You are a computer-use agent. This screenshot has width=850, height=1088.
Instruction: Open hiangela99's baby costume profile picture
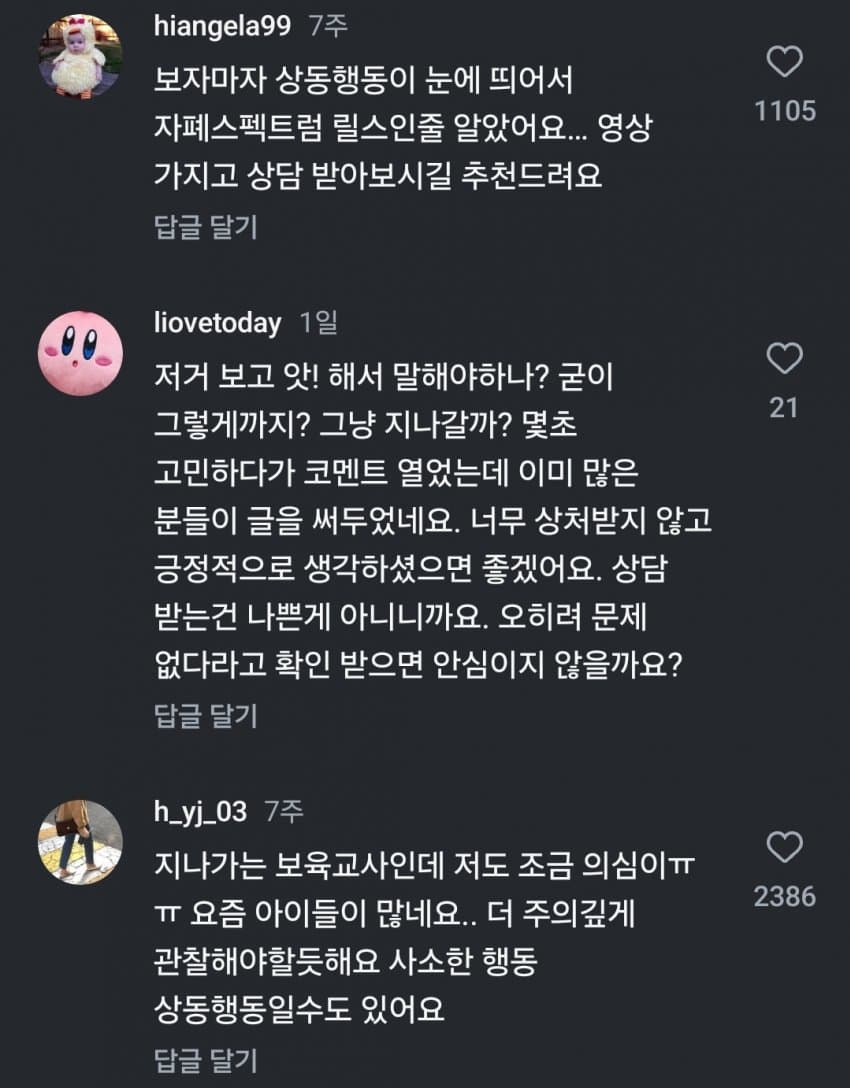coord(80,56)
